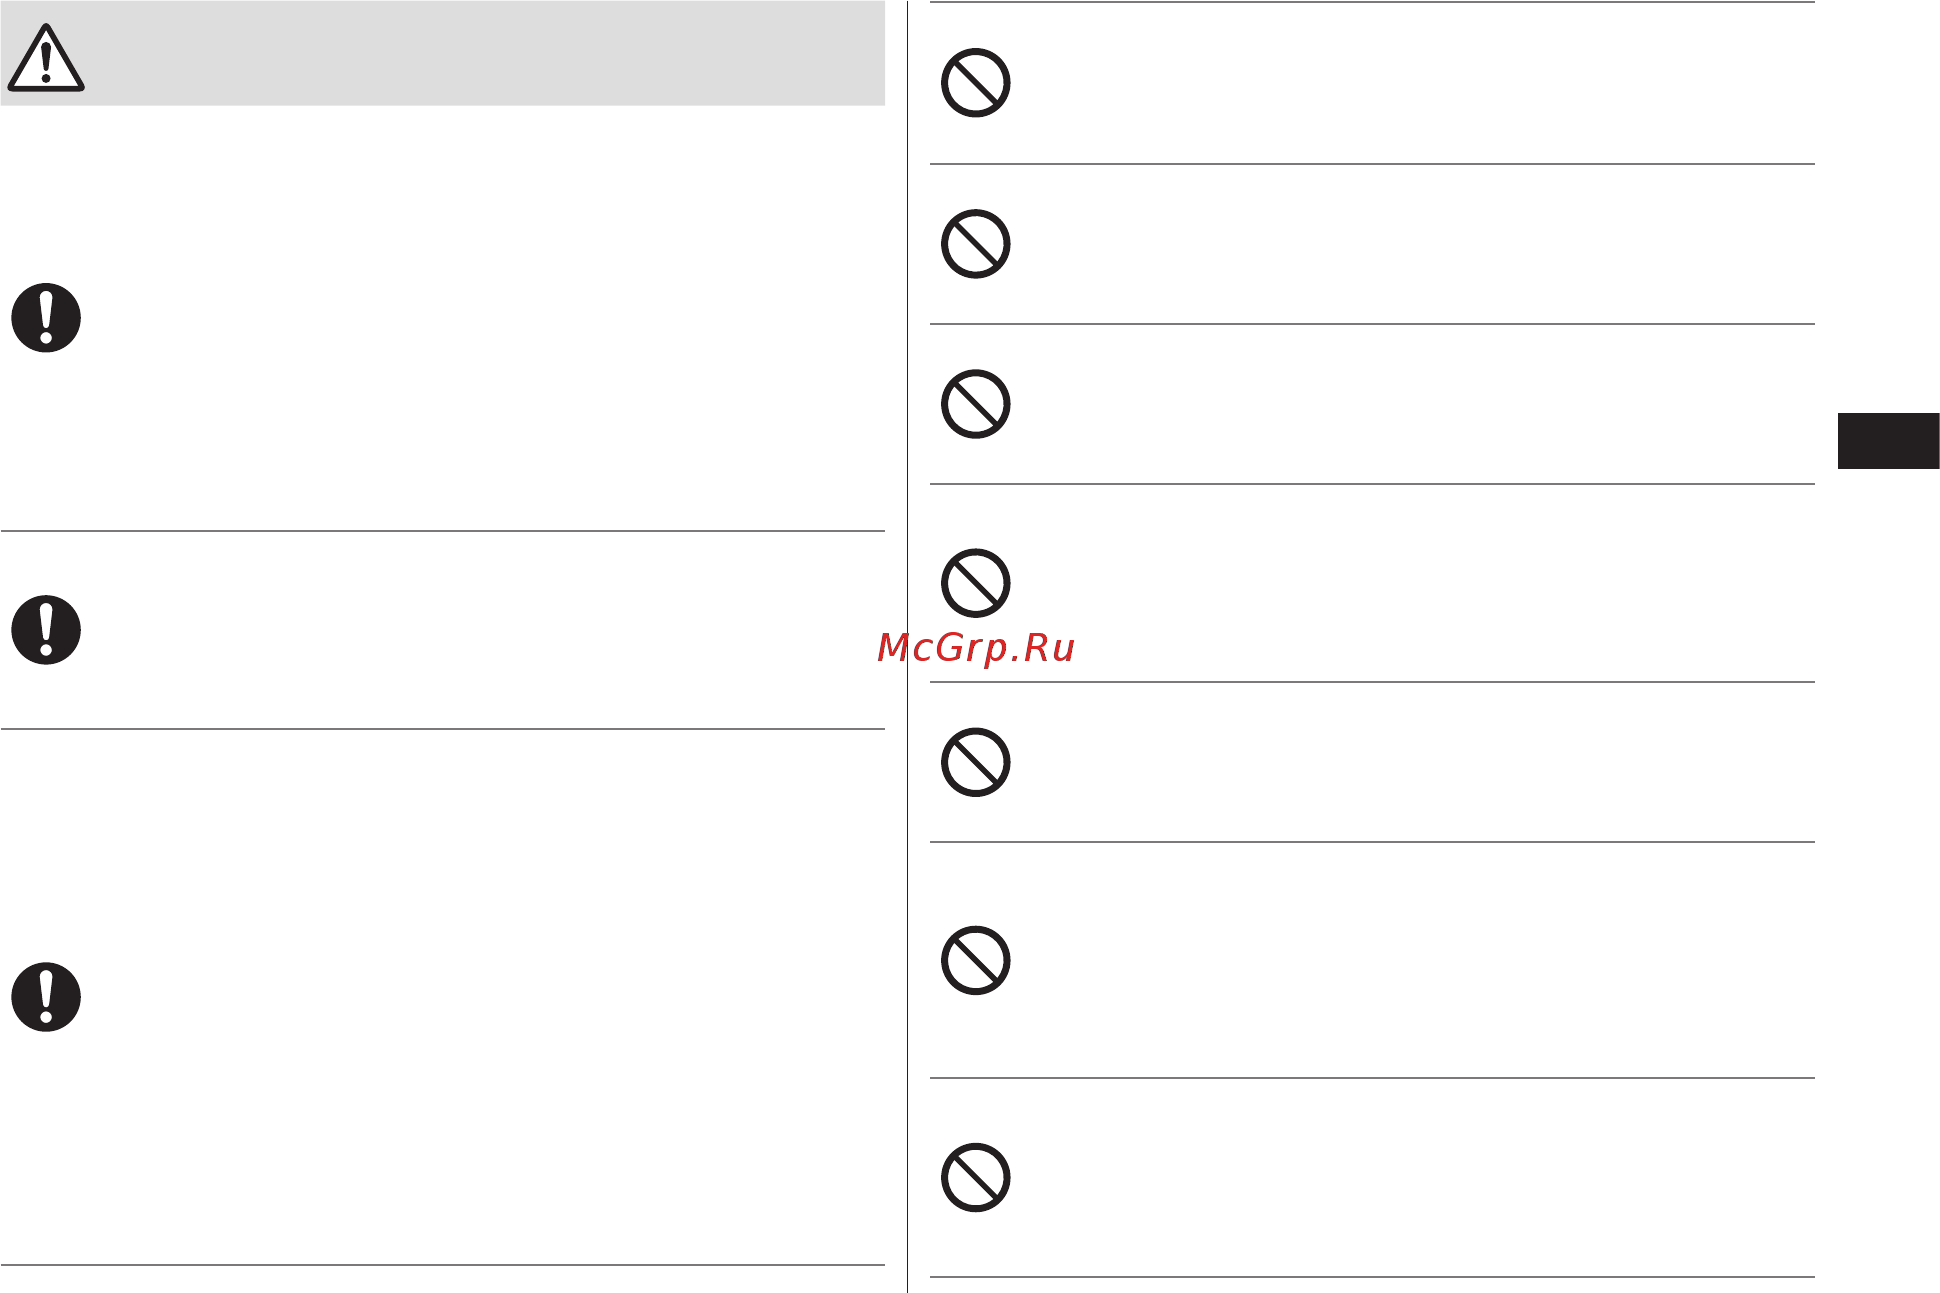This screenshot has width=1940, height=1293.
Task: Click the warning triangle icon in the gray header
Action: pyautogui.click(x=46, y=58)
